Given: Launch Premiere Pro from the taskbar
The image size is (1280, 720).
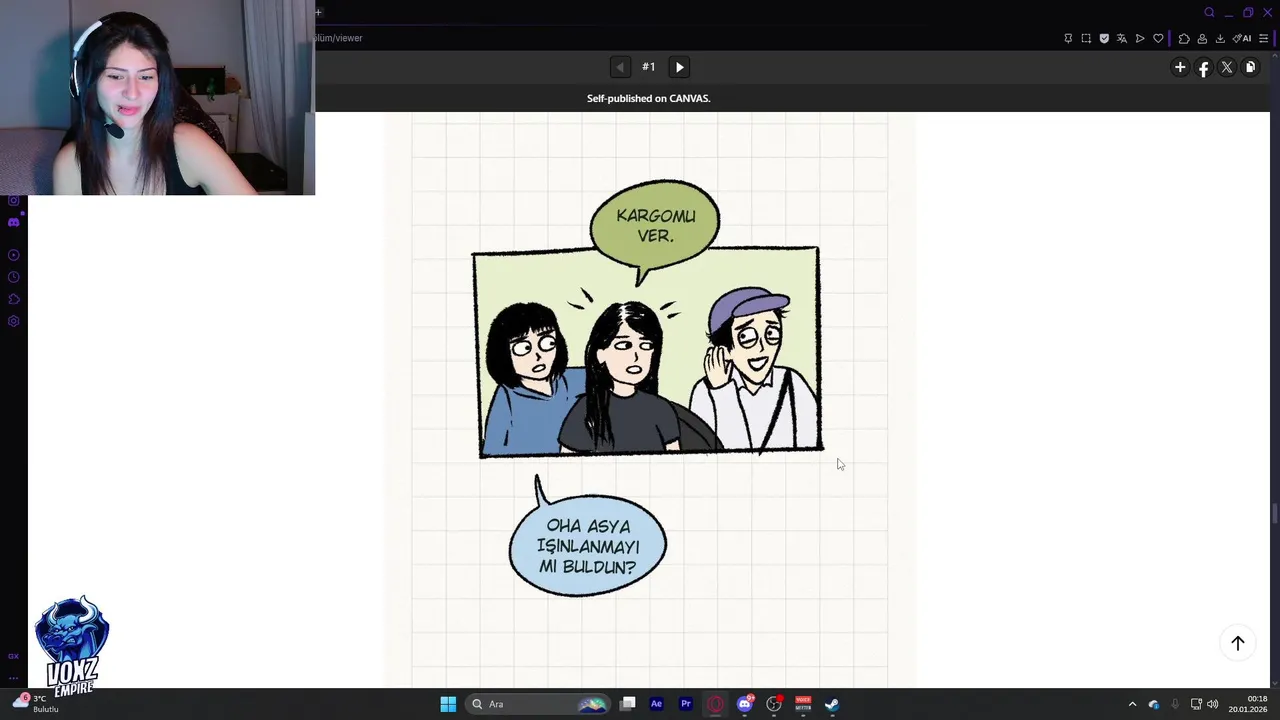Looking at the screenshot, I should (686, 704).
